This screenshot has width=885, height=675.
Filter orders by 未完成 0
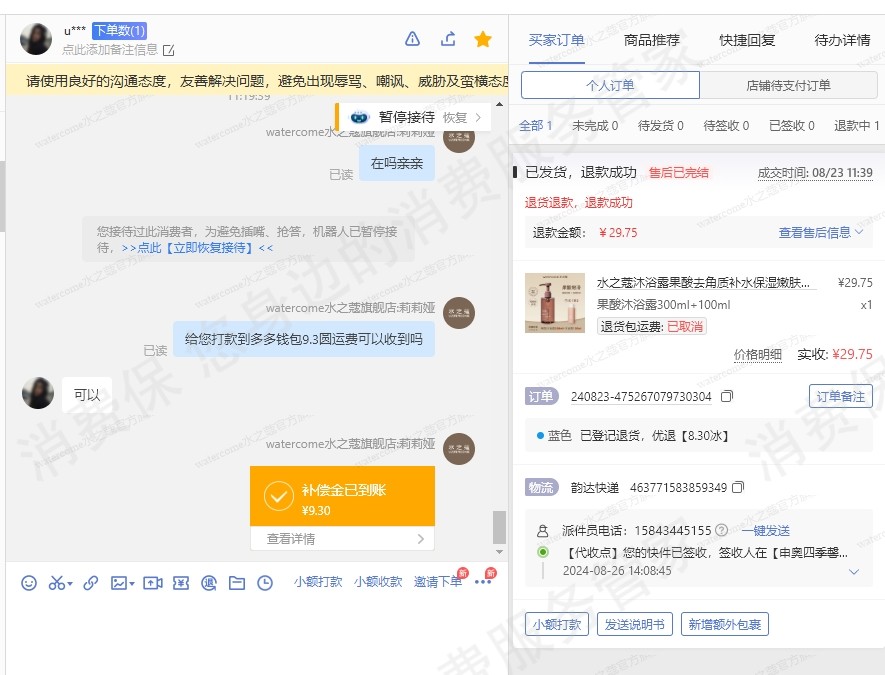click(595, 125)
